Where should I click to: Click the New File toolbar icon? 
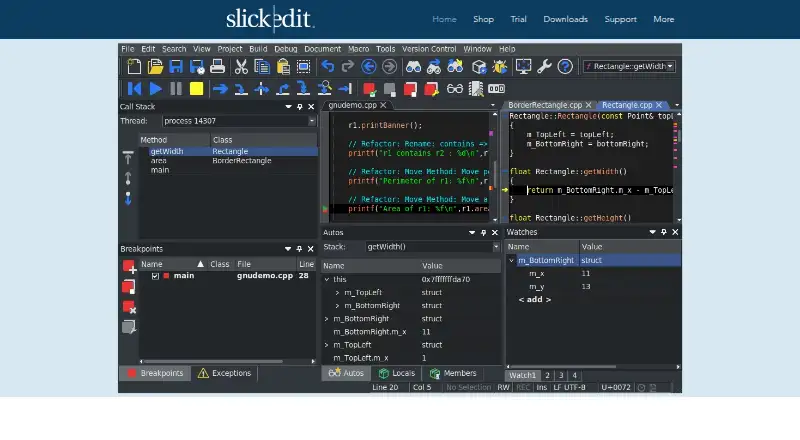[134, 66]
